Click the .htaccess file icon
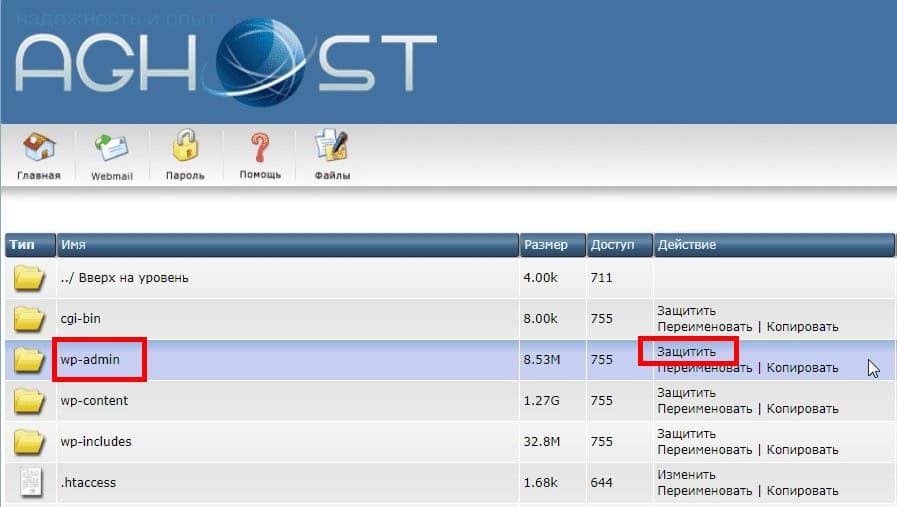 click(x=30, y=482)
